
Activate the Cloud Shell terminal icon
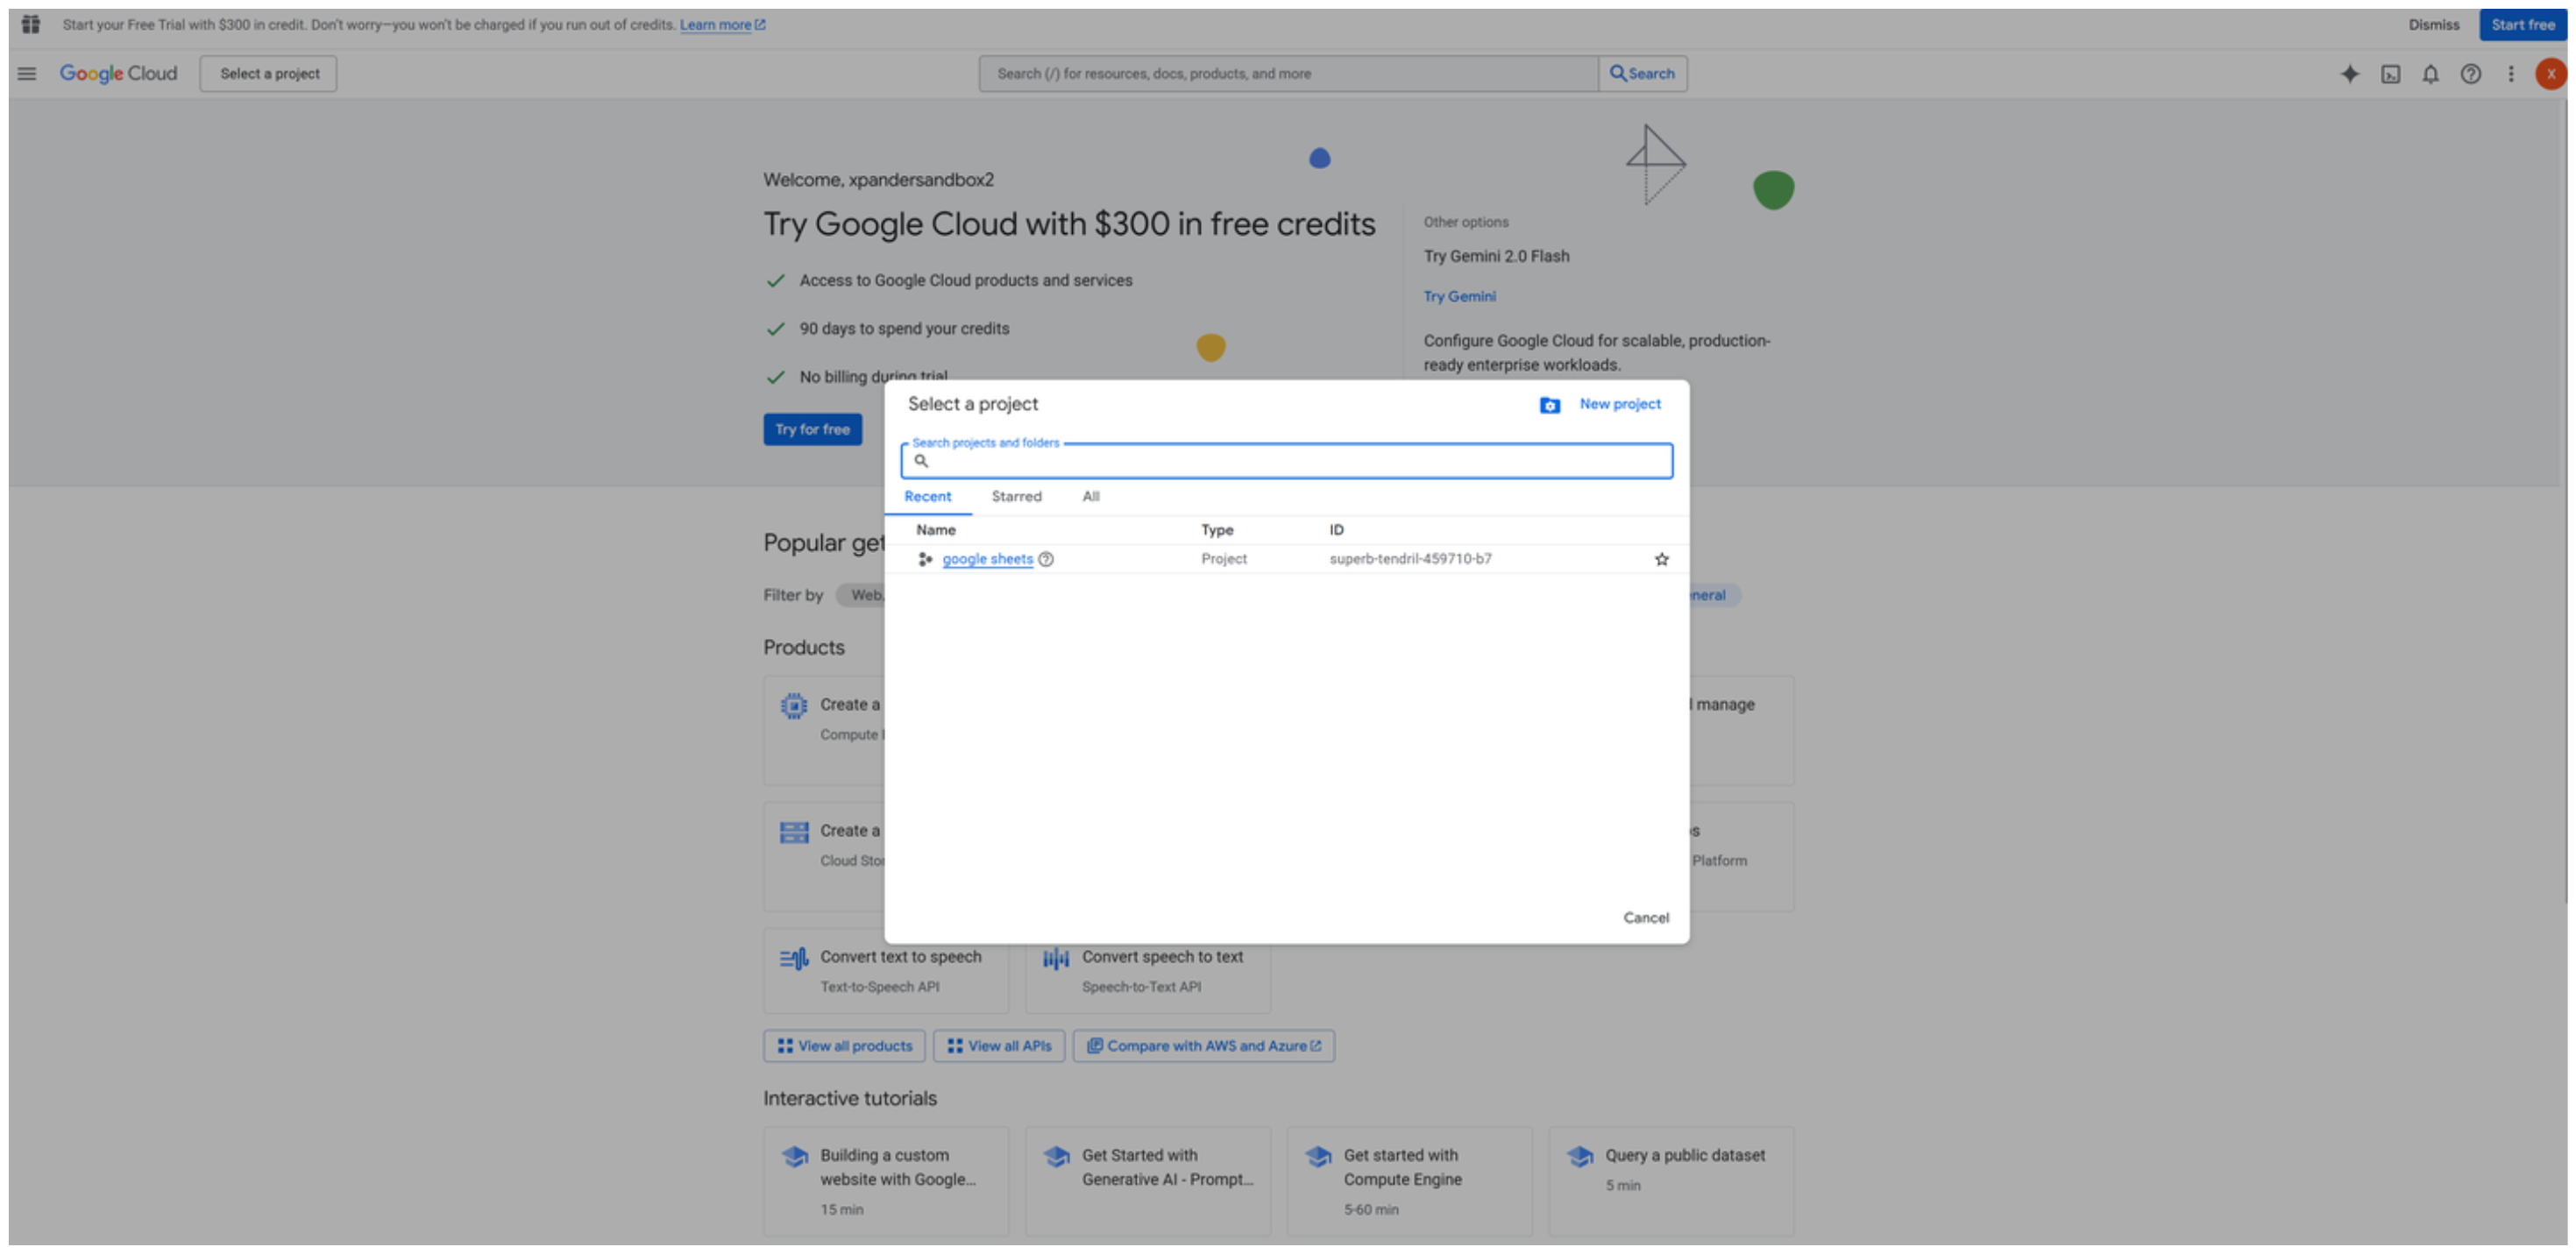click(2390, 73)
